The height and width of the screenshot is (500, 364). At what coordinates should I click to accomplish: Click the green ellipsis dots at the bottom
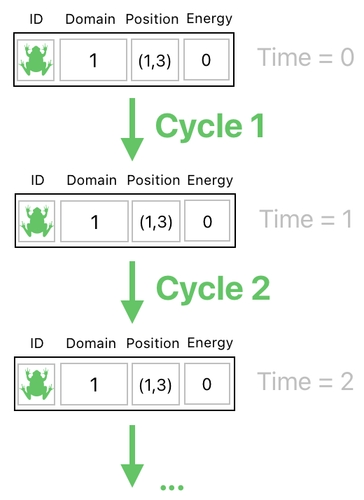pos(172,488)
